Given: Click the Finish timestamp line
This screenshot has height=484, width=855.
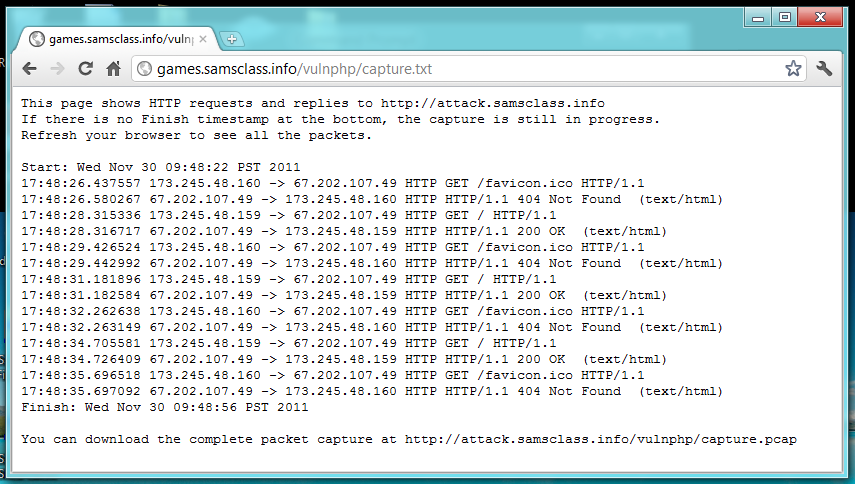Looking at the screenshot, I should tap(164, 407).
